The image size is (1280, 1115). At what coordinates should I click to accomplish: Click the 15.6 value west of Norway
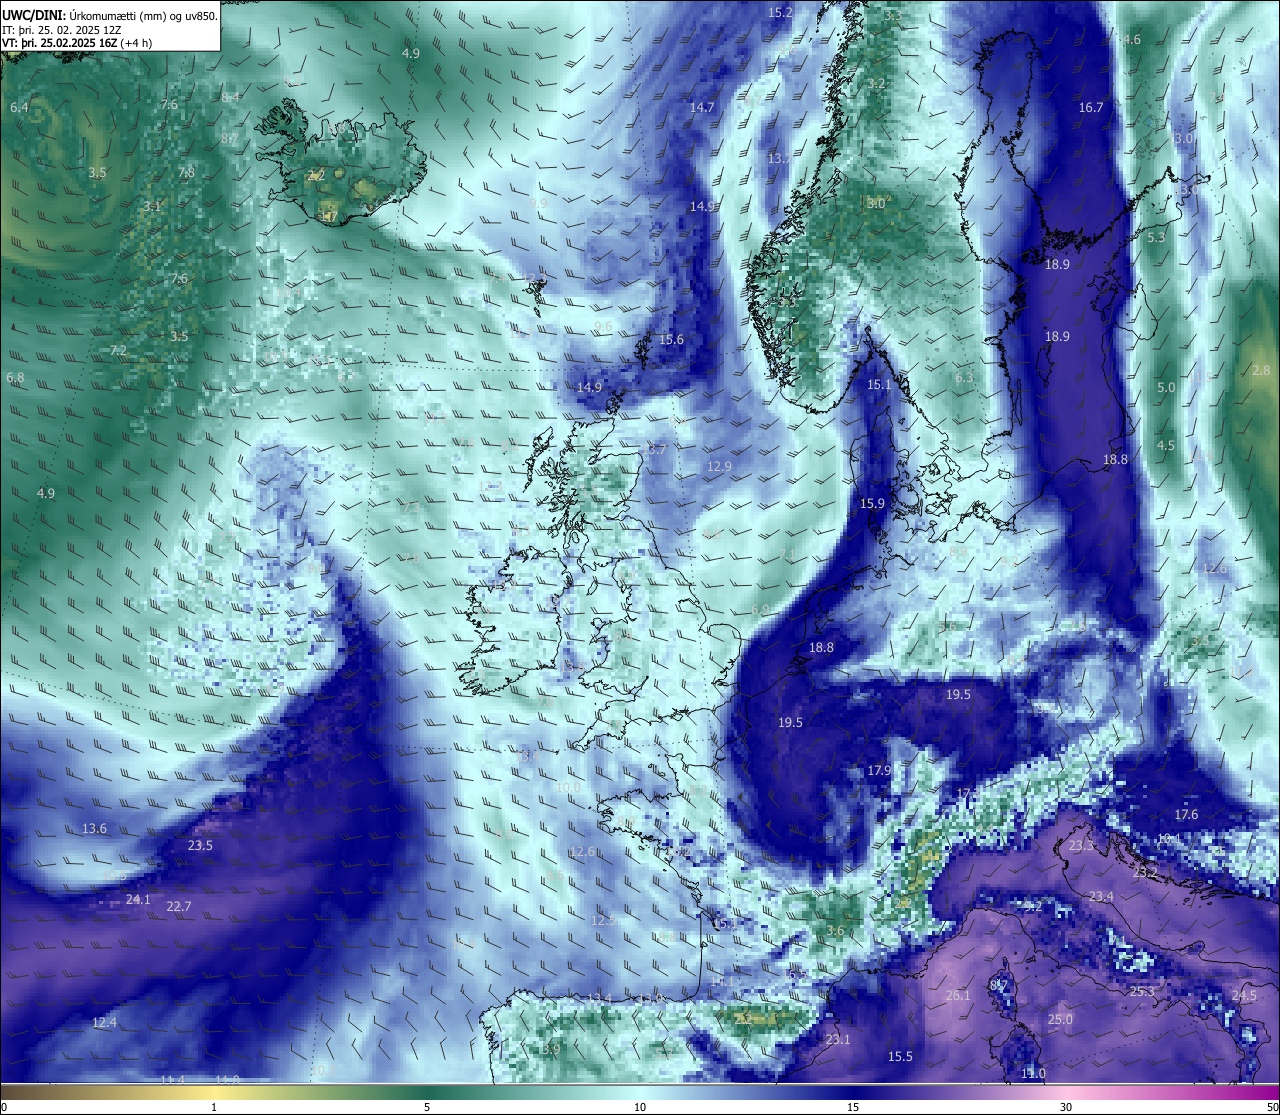pyautogui.click(x=671, y=339)
